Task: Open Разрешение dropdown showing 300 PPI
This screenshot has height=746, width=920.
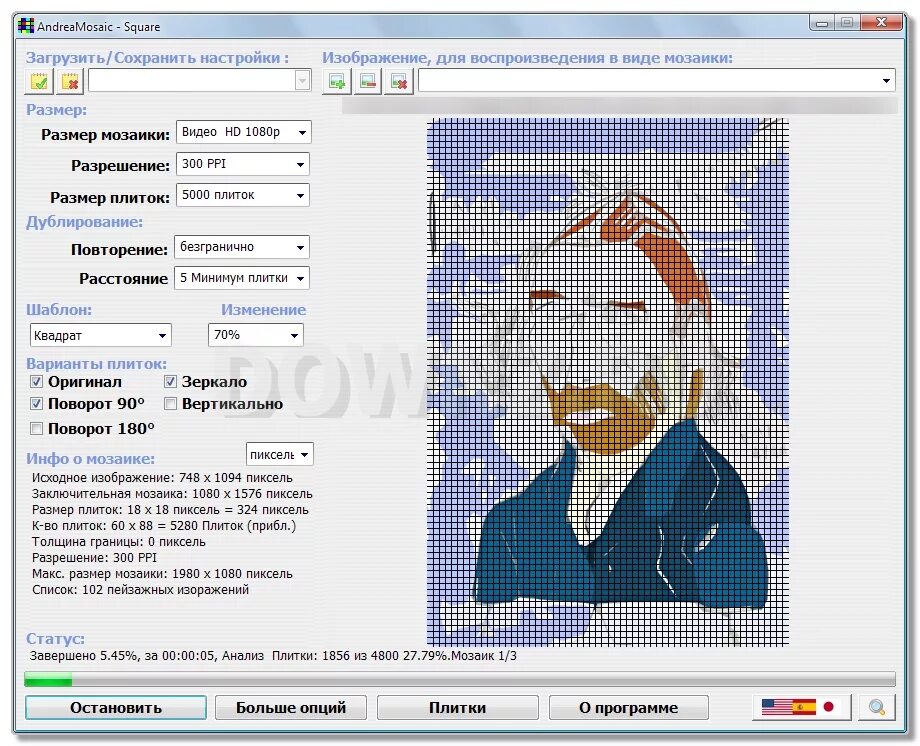Action: pyautogui.click(x=242, y=164)
